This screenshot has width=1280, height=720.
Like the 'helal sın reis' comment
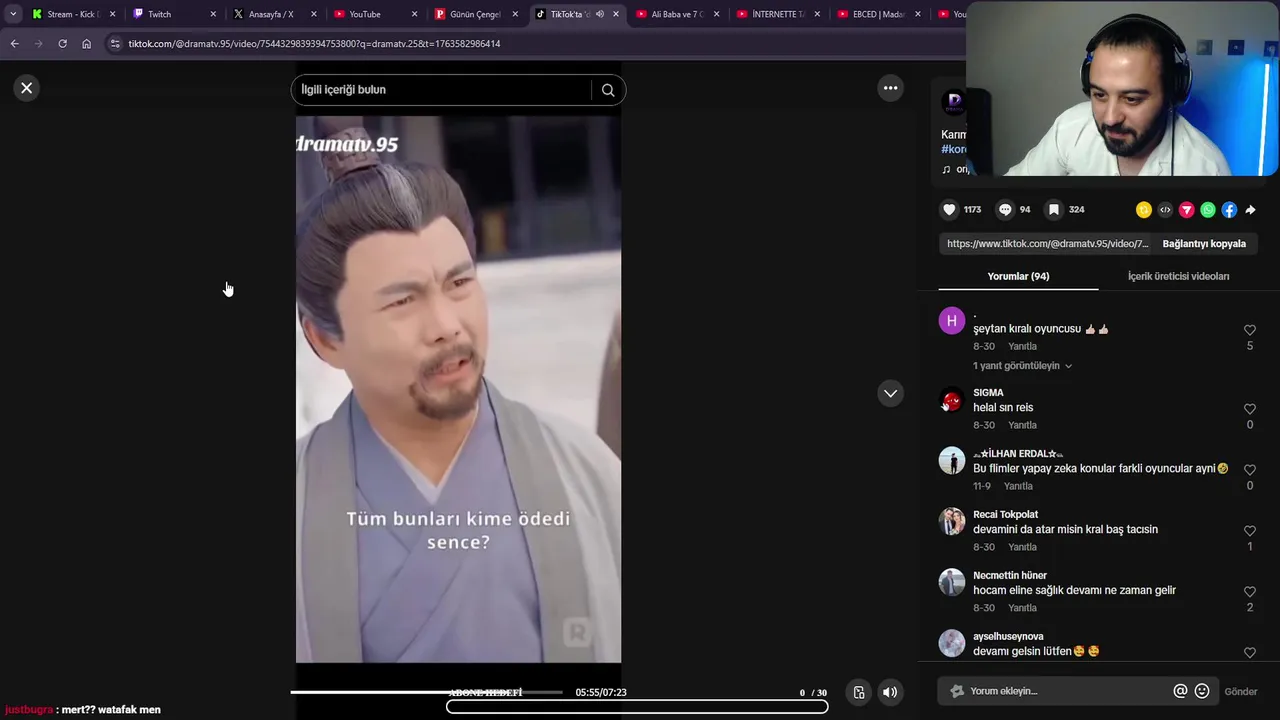pyautogui.click(x=1250, y=409)
